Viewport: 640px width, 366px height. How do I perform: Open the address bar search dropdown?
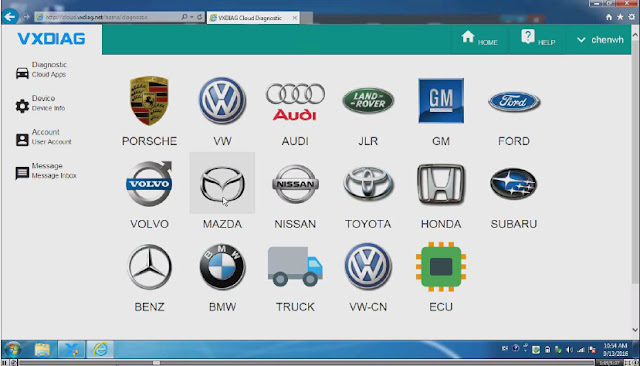click(192, 17)
